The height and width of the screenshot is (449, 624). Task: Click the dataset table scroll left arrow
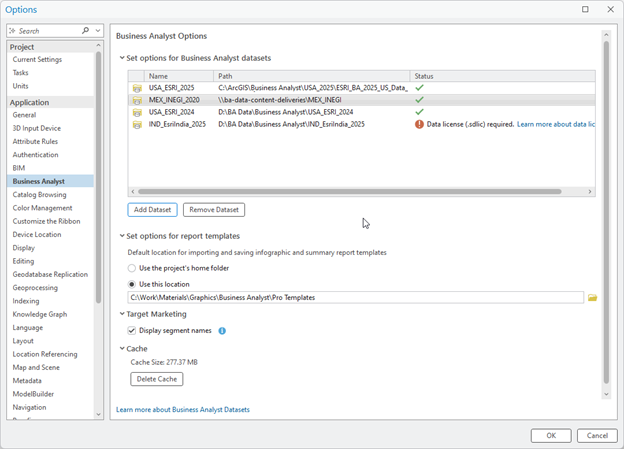133,191
